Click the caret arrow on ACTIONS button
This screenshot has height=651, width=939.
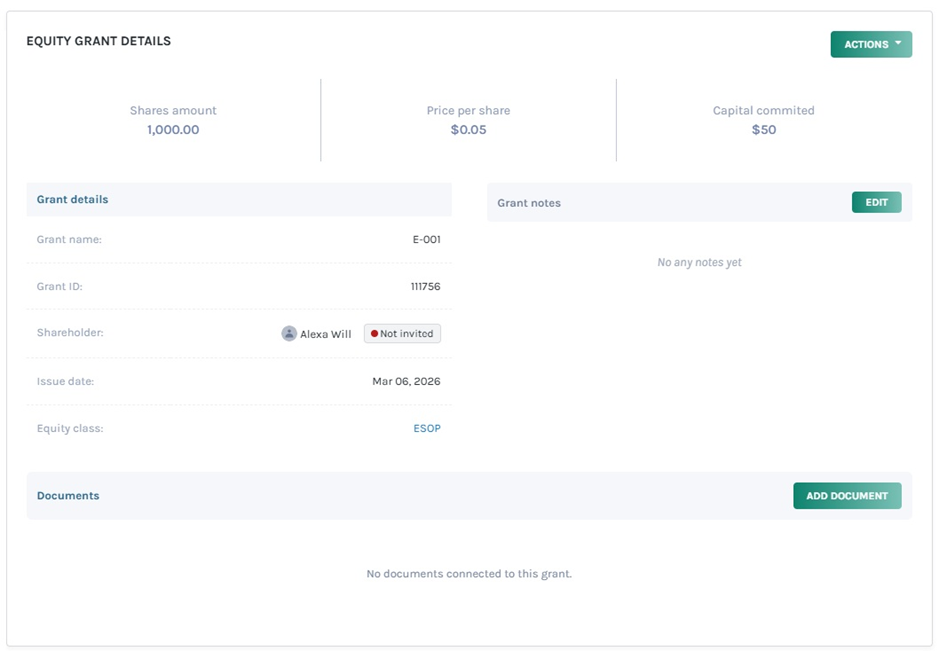898,44
